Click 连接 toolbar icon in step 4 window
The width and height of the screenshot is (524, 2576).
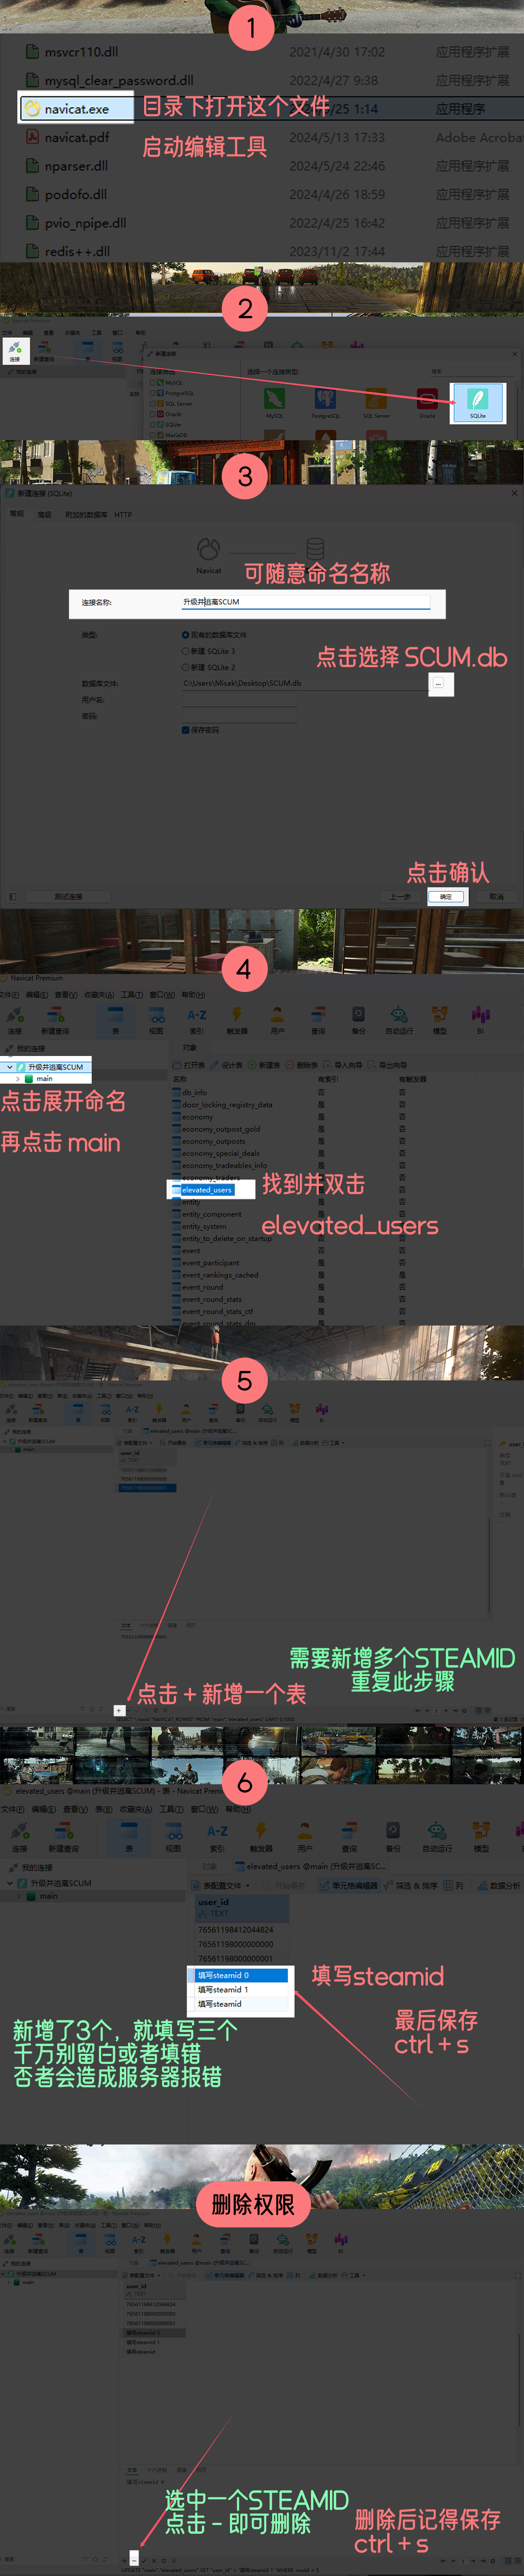pos(14,1020)
